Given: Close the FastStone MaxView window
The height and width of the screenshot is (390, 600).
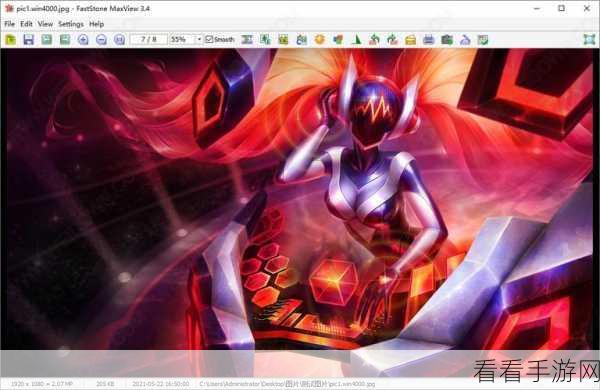Looking at the screenshot, I should (x=587, y=8).
